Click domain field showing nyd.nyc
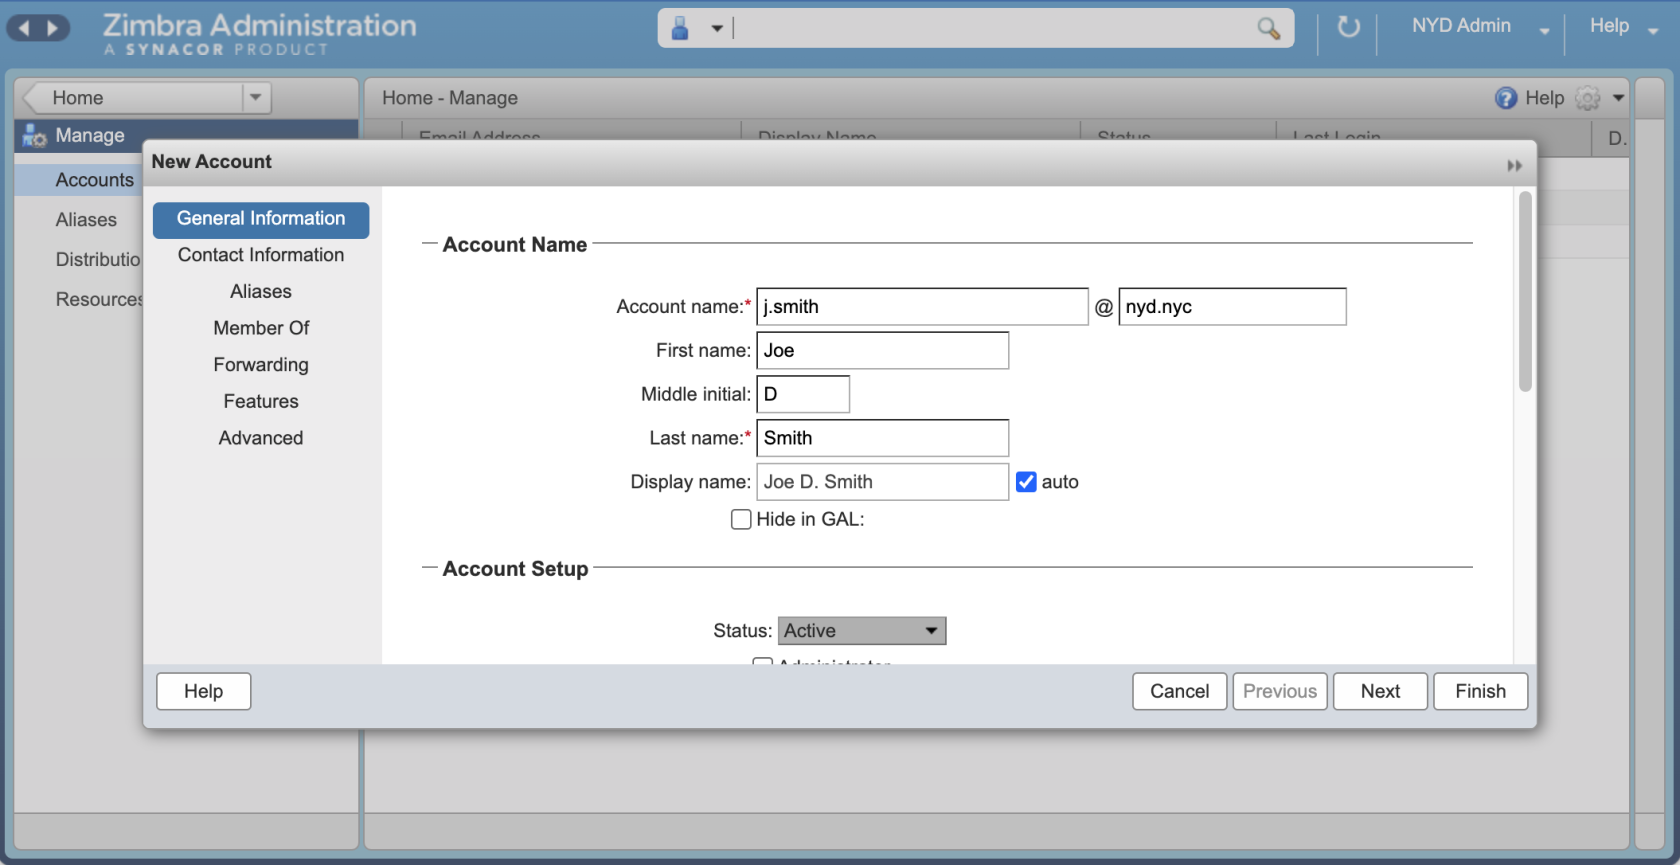This screenshot has width=1680, height=865. tap(1232, 307)
